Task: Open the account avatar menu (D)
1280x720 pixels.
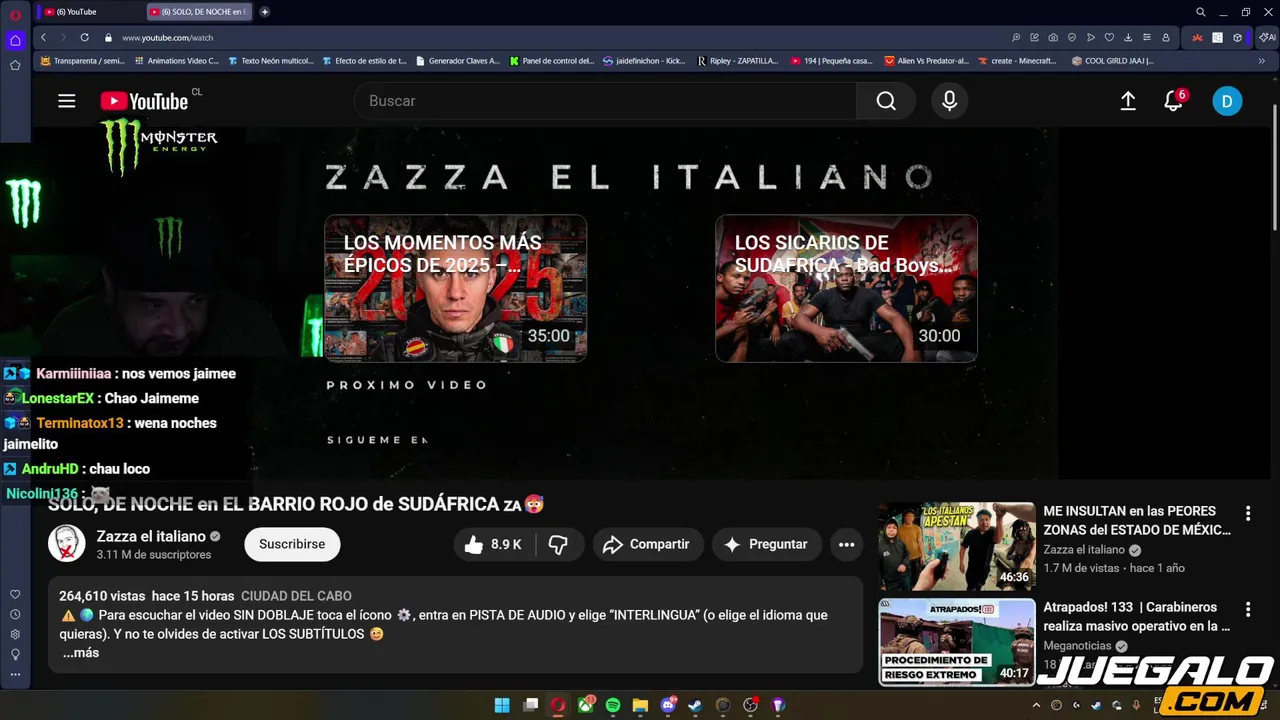Action: pyautogui.click(x=1227, y=101)
